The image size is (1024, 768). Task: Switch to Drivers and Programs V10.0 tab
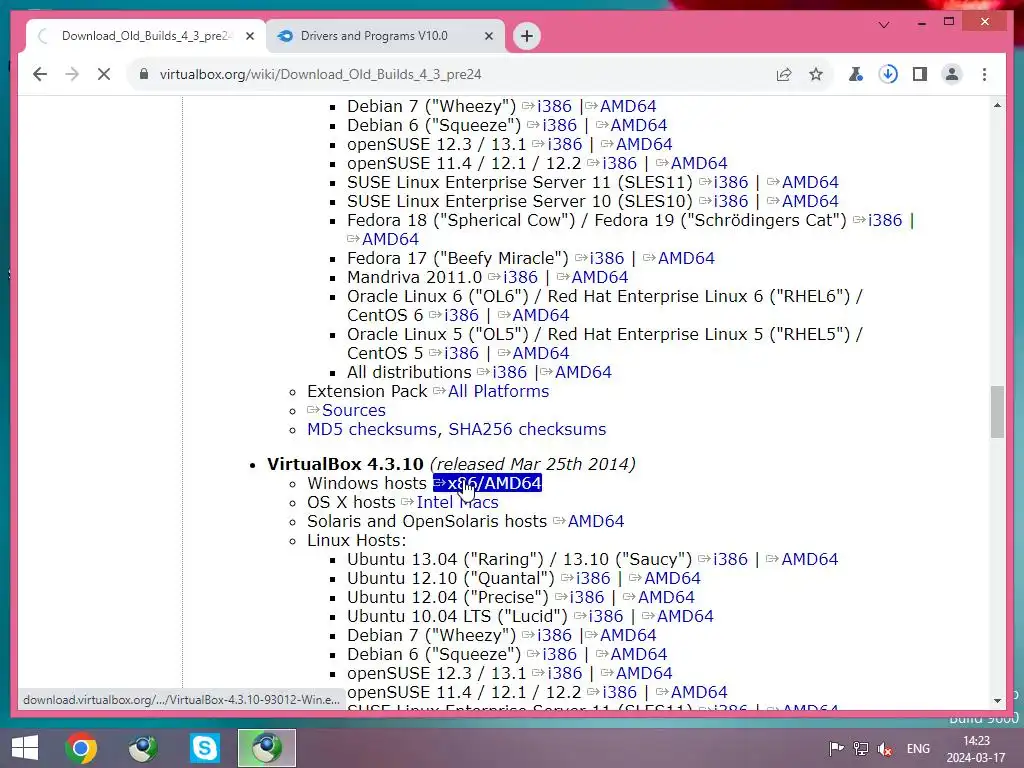coord(385,36)
